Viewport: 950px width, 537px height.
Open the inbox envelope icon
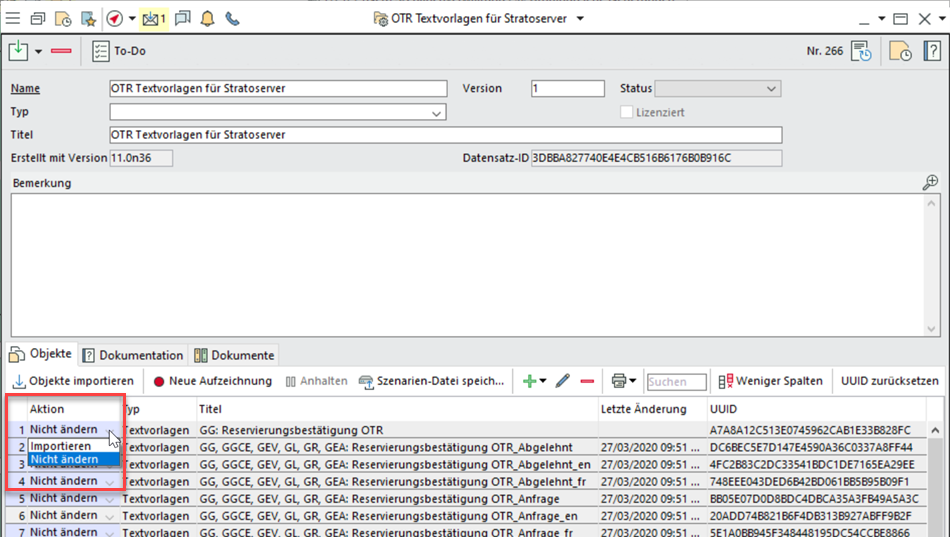pyautogui.click(x=152, y=19)
